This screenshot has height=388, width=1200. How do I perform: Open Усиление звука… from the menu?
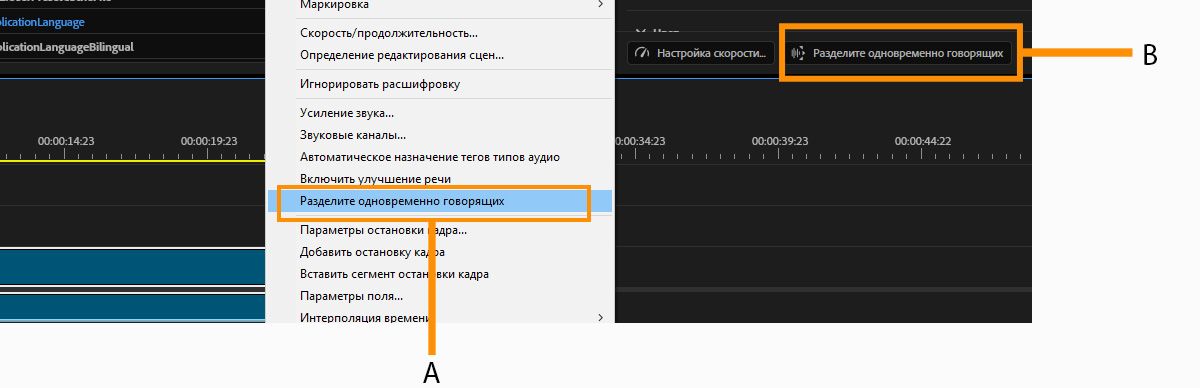click(x=440, y=114)
